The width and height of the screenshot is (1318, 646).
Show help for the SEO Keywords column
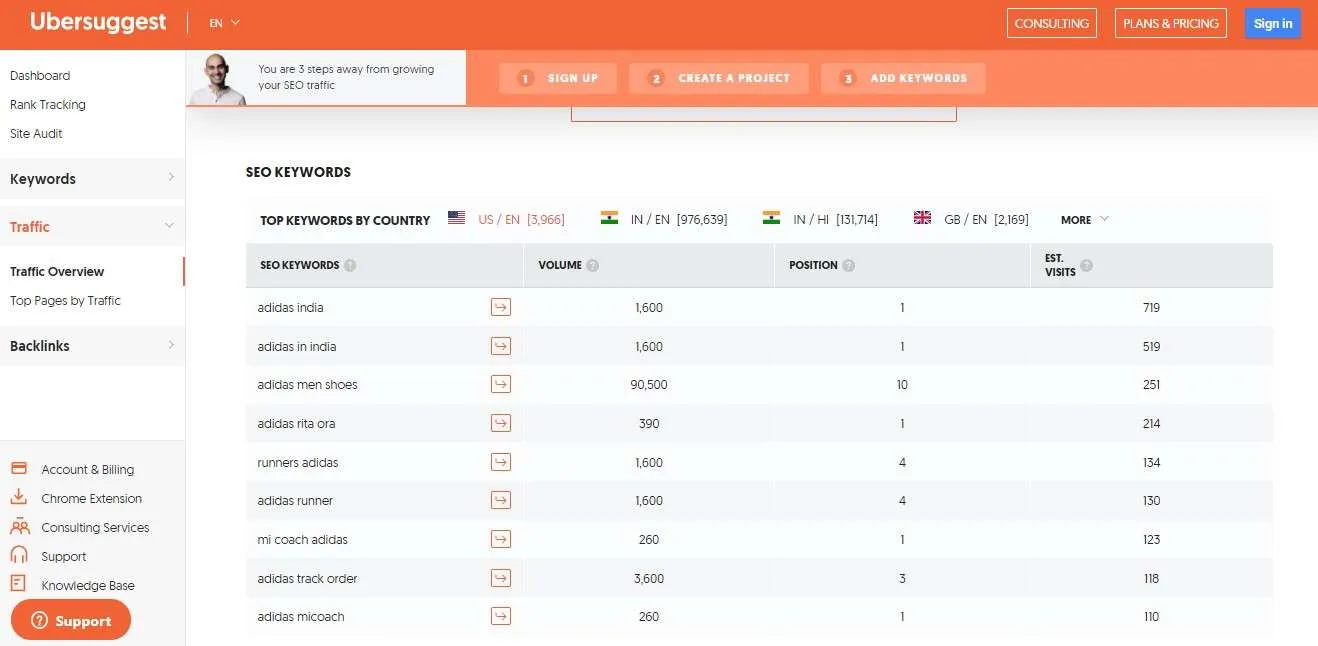point(350,265)
